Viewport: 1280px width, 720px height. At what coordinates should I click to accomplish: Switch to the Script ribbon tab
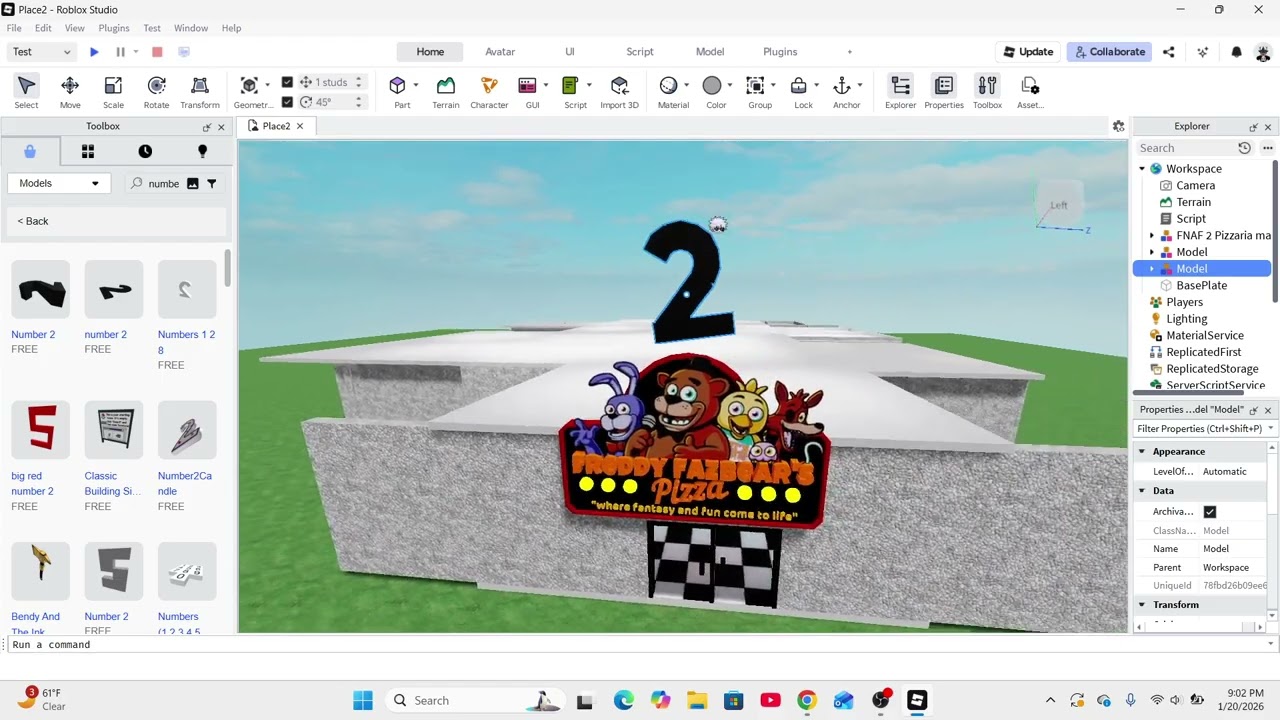[640, 52]
